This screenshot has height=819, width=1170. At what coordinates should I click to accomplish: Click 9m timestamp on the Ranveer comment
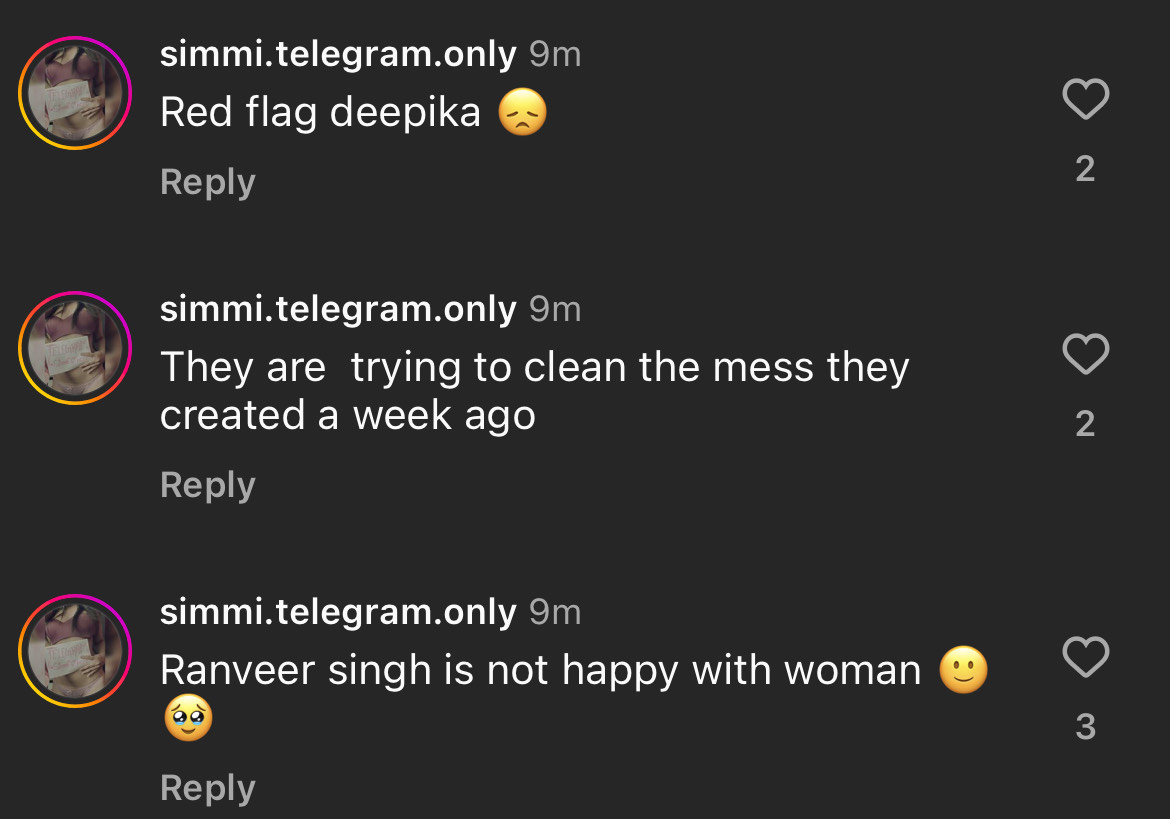point(555,612)
